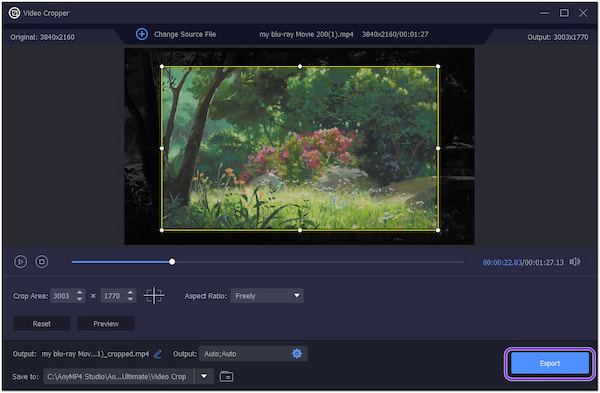This screenshot has width=600, height=393.
Task: Click the current time 00:00:22.03
Action: pos(502,263)
